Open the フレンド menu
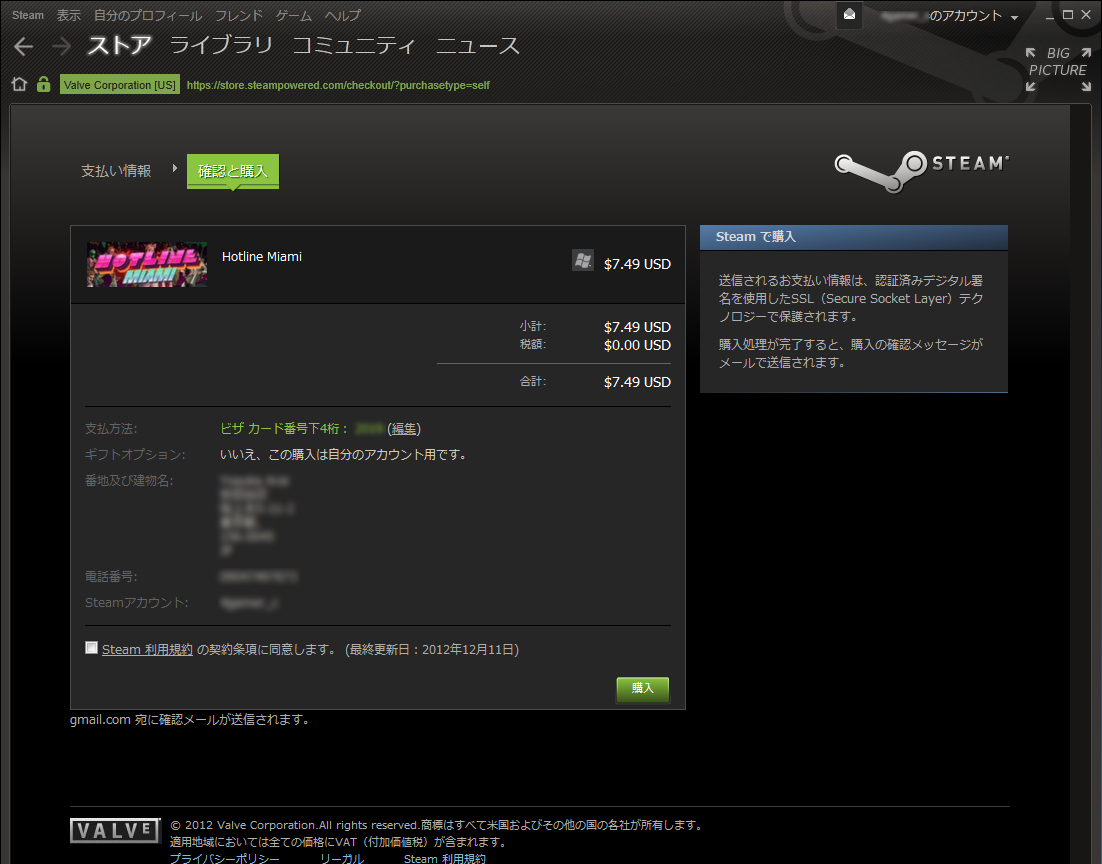 [x=238, y=15]
